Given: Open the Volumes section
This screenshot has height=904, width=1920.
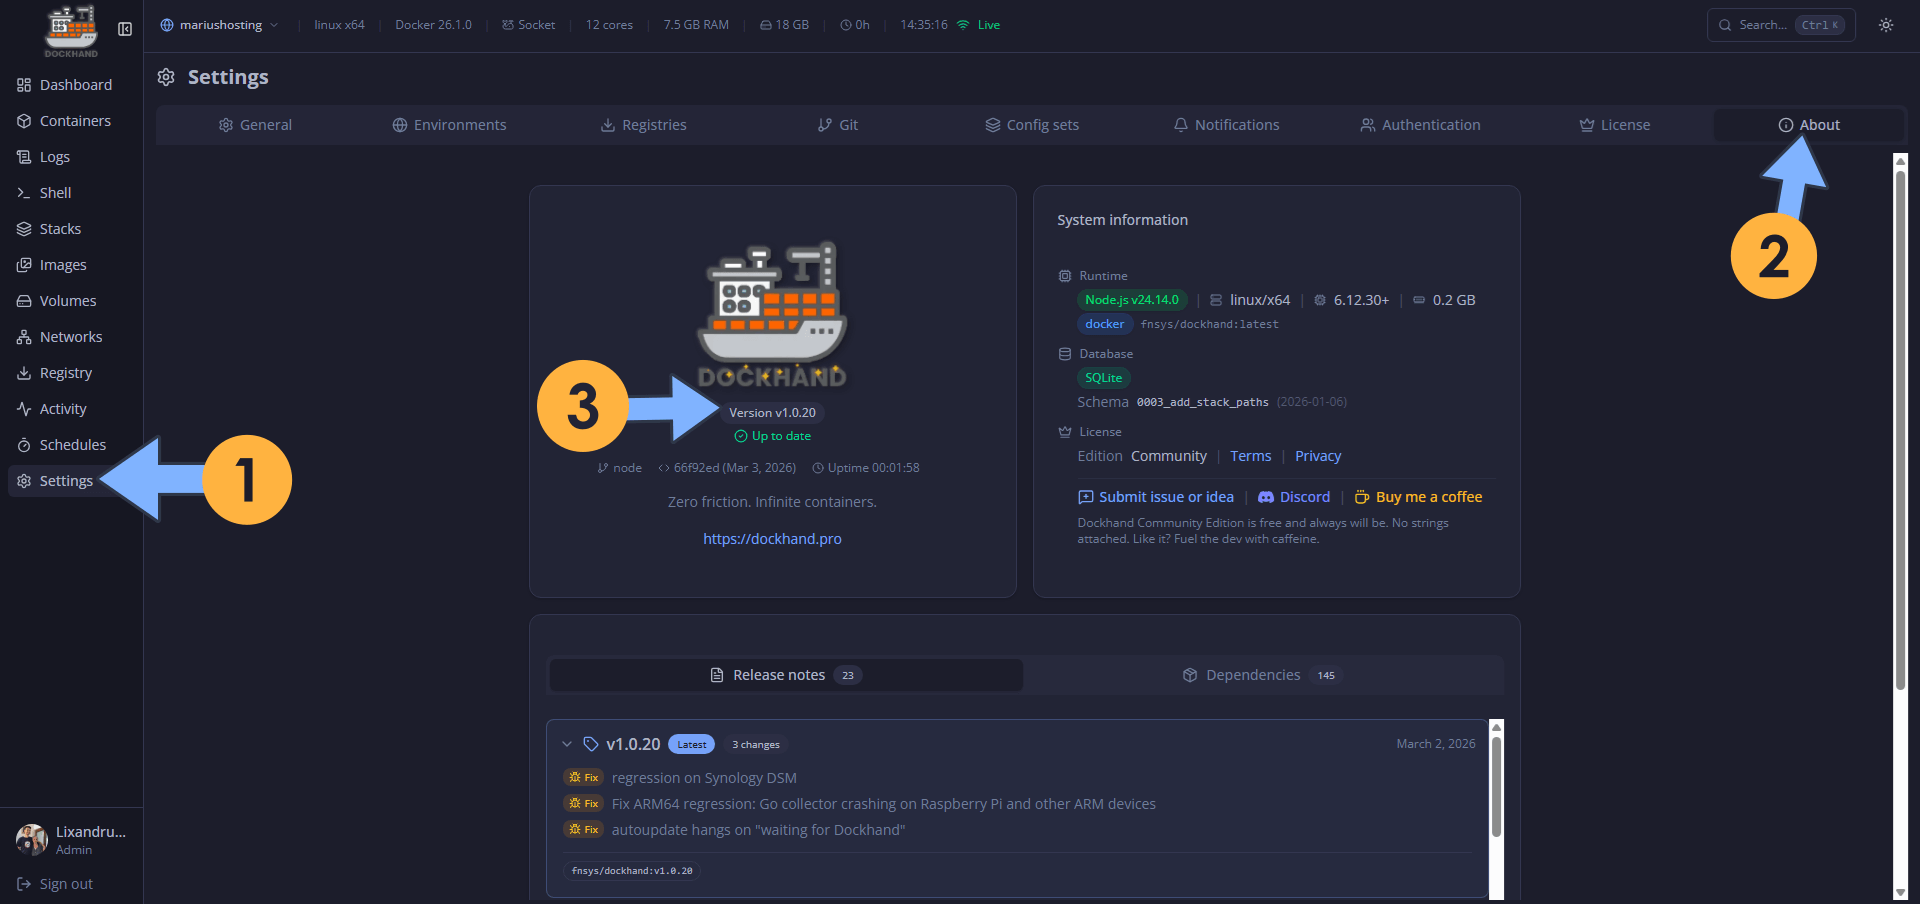Looking at the screenshot, I should coord(66,300).
